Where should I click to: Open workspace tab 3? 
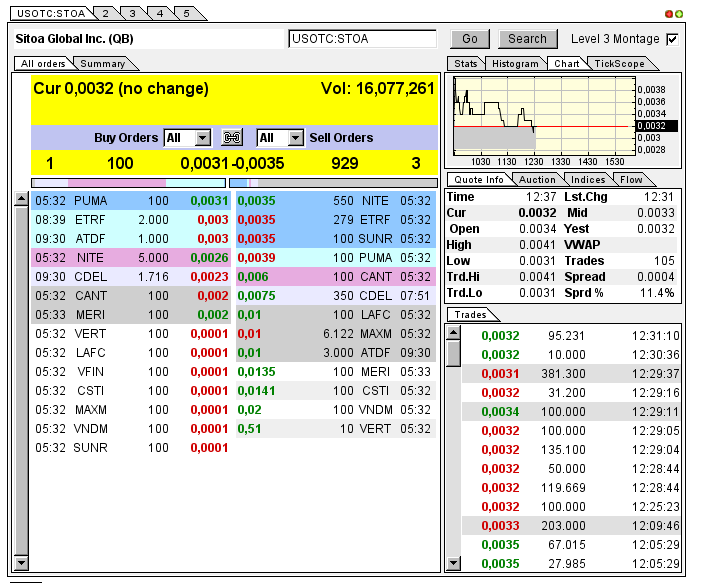pos(132,13)
